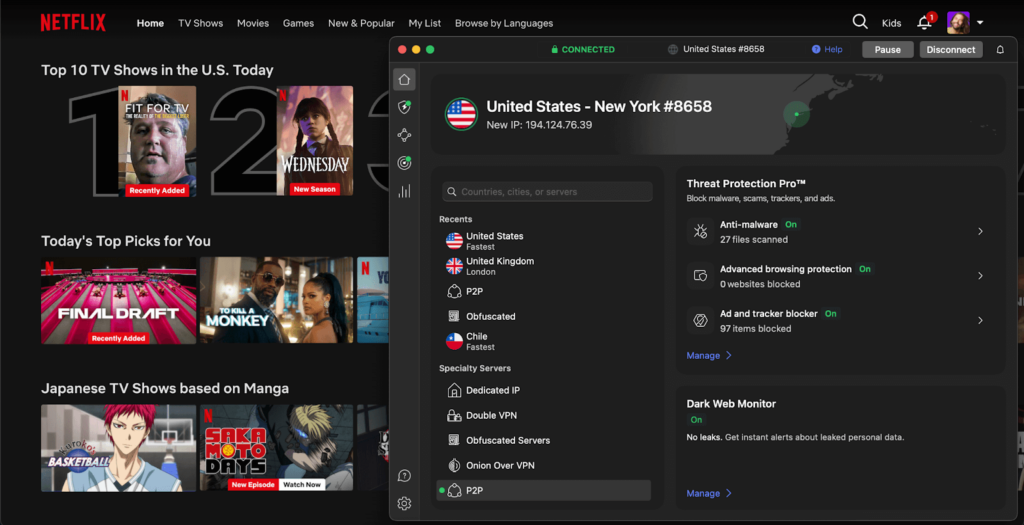The height and width of the screenshot is (525, 1024).
Task: Expand Advanced browsing protection chevron
Action: tap(980, 276)
